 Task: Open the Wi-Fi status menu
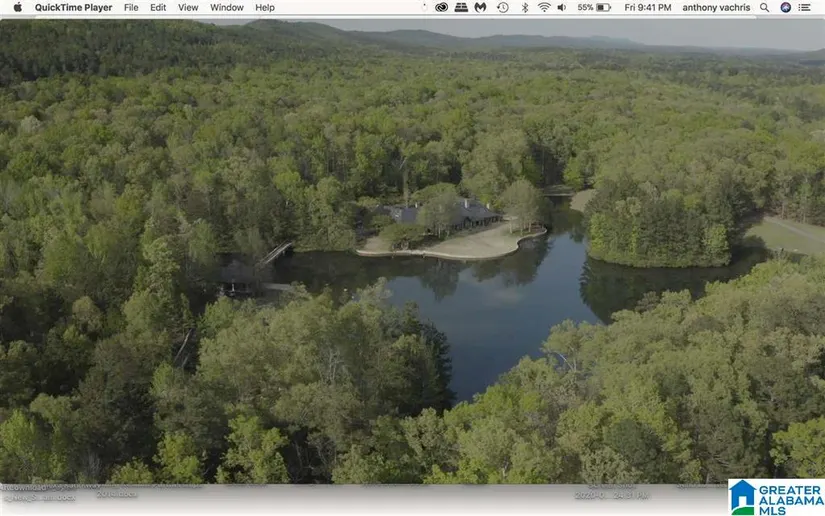coord(544,7)
